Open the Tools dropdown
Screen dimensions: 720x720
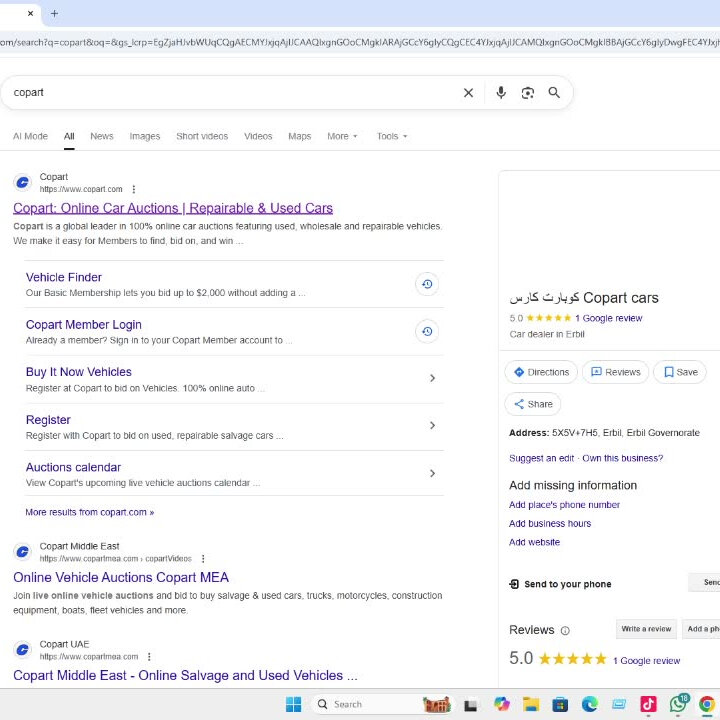[x=392, y=136]
